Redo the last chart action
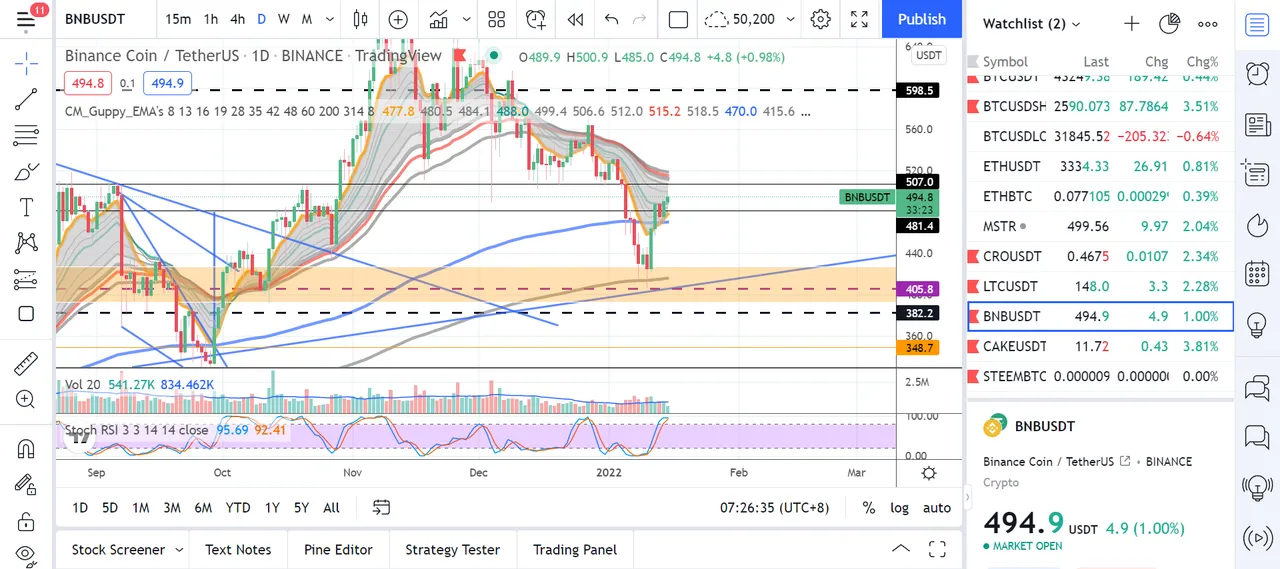The width and height of the screenshot is (1280, 569). (640, 19)
